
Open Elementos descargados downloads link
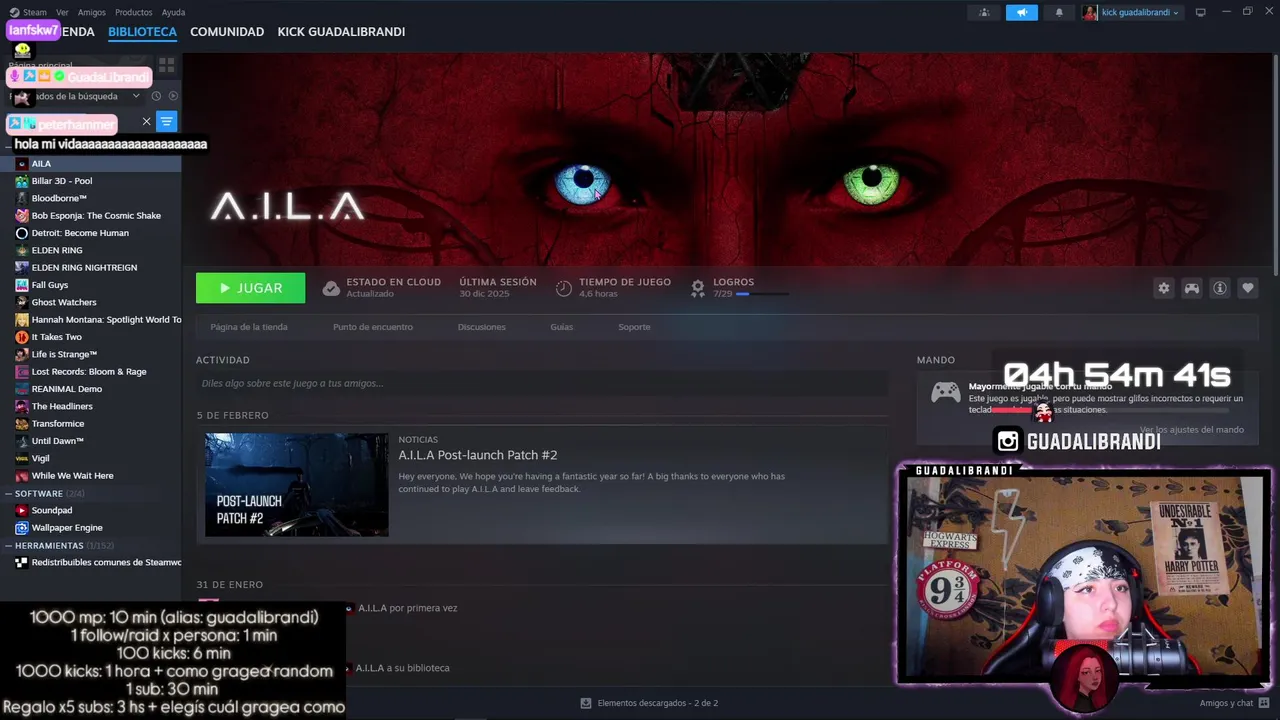coord(650,703)
